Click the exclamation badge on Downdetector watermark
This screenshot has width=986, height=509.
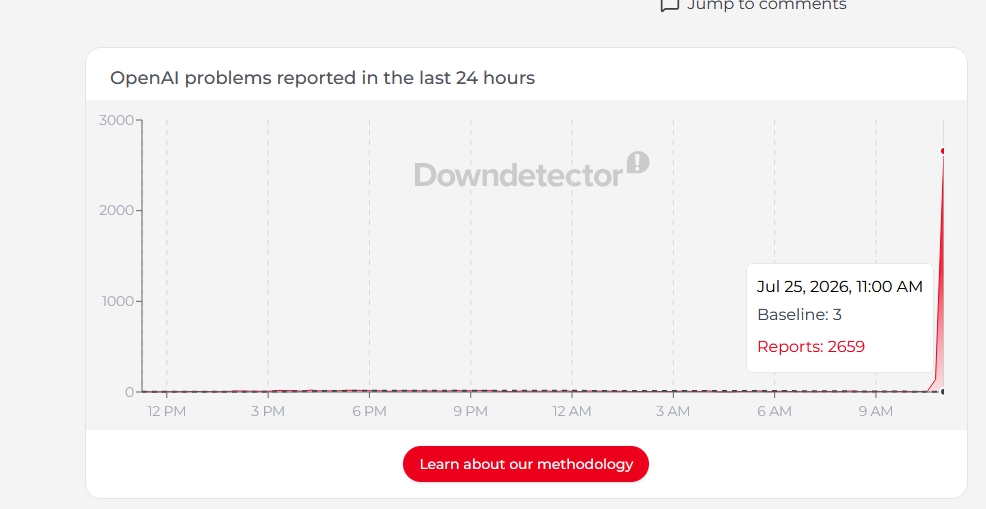638,162
